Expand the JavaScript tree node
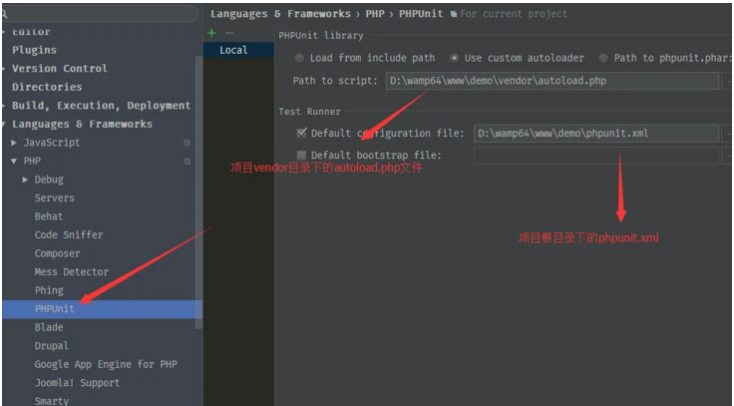734x406 pixels. click(x=14, y=142)
